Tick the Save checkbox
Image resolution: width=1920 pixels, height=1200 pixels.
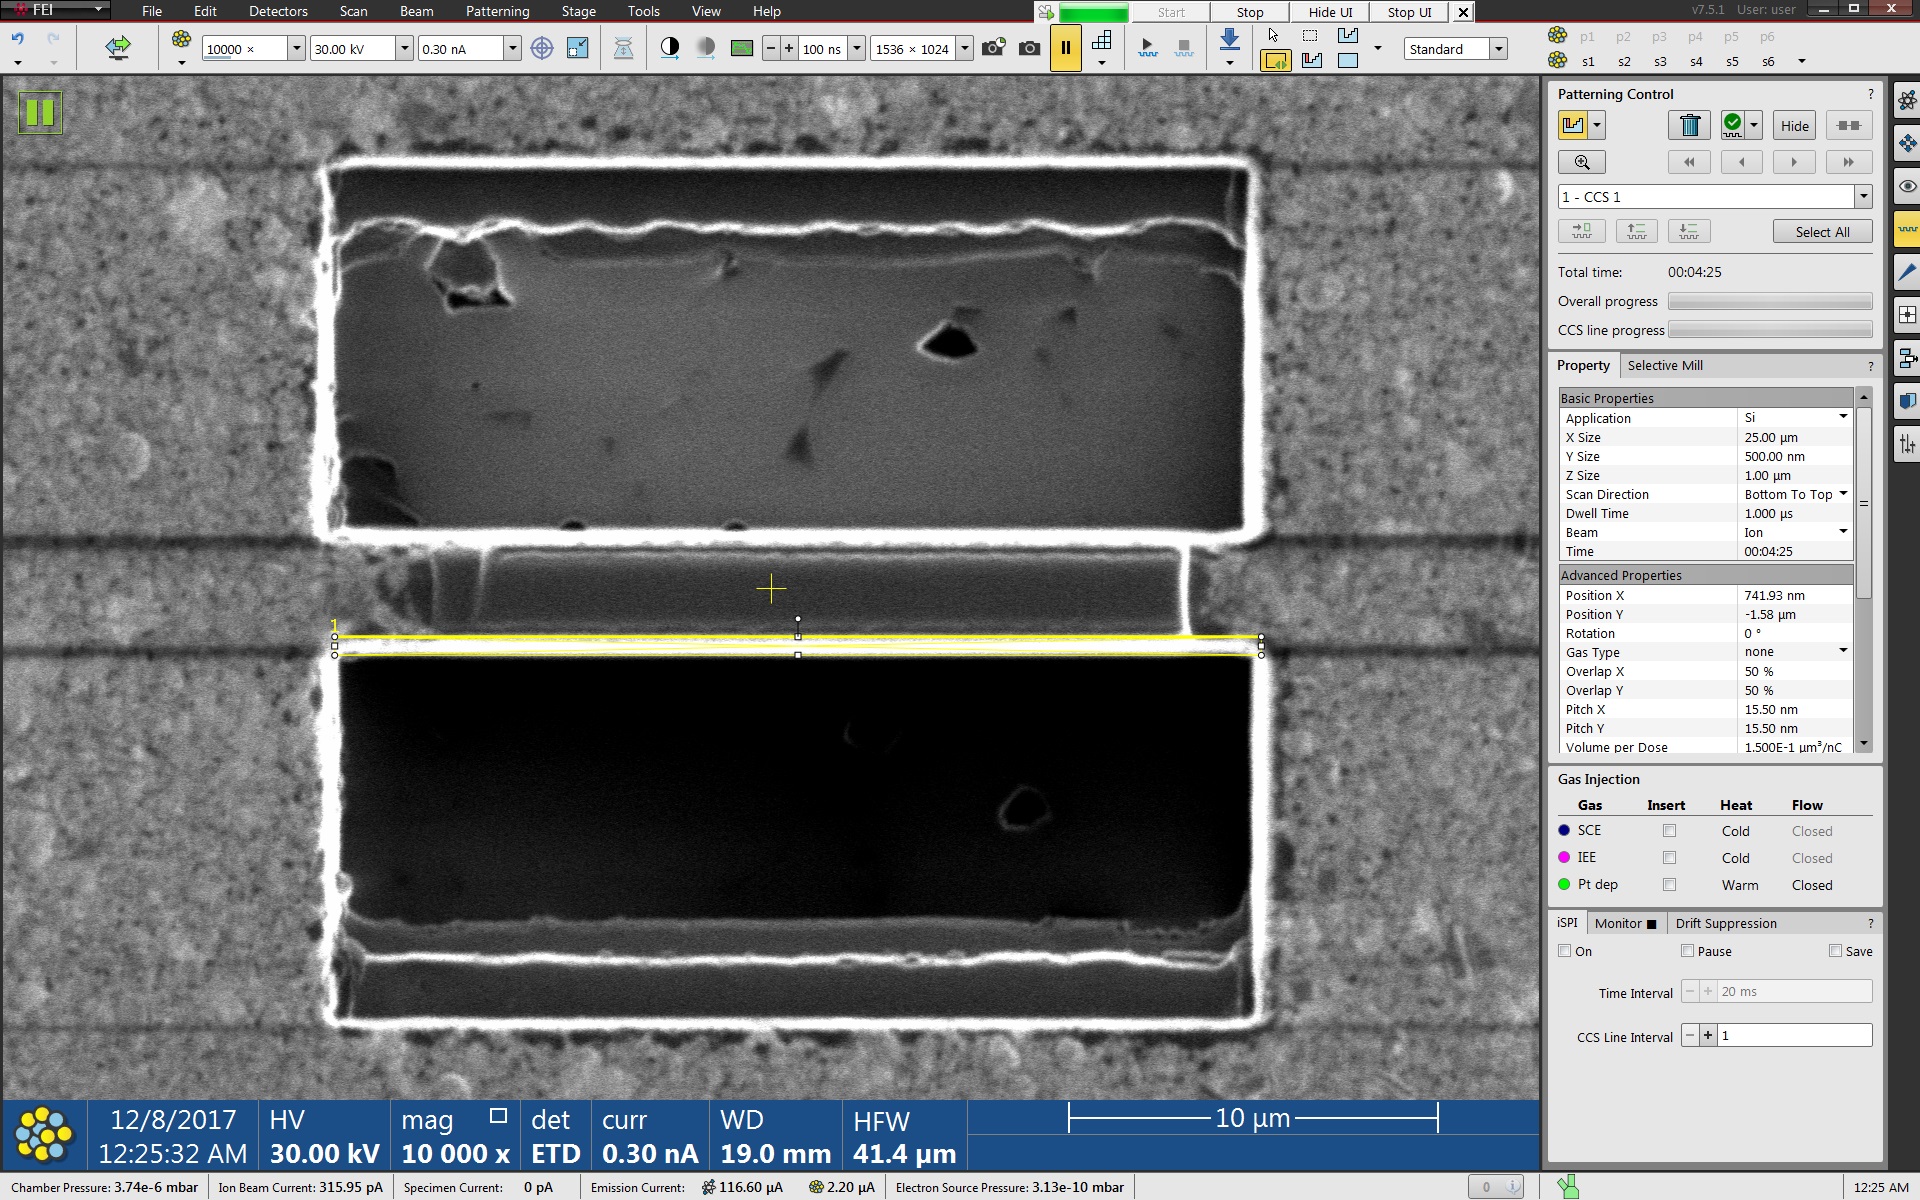coord(1835,951)
